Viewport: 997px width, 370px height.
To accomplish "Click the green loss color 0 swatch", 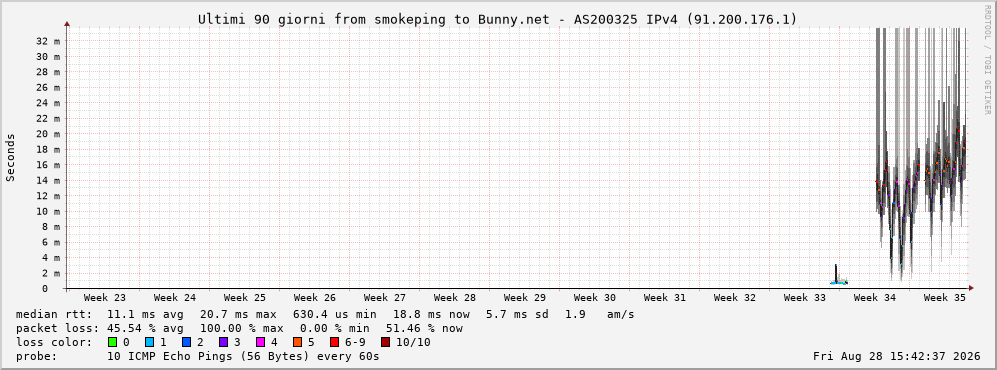I will click(x=113, y=342).
